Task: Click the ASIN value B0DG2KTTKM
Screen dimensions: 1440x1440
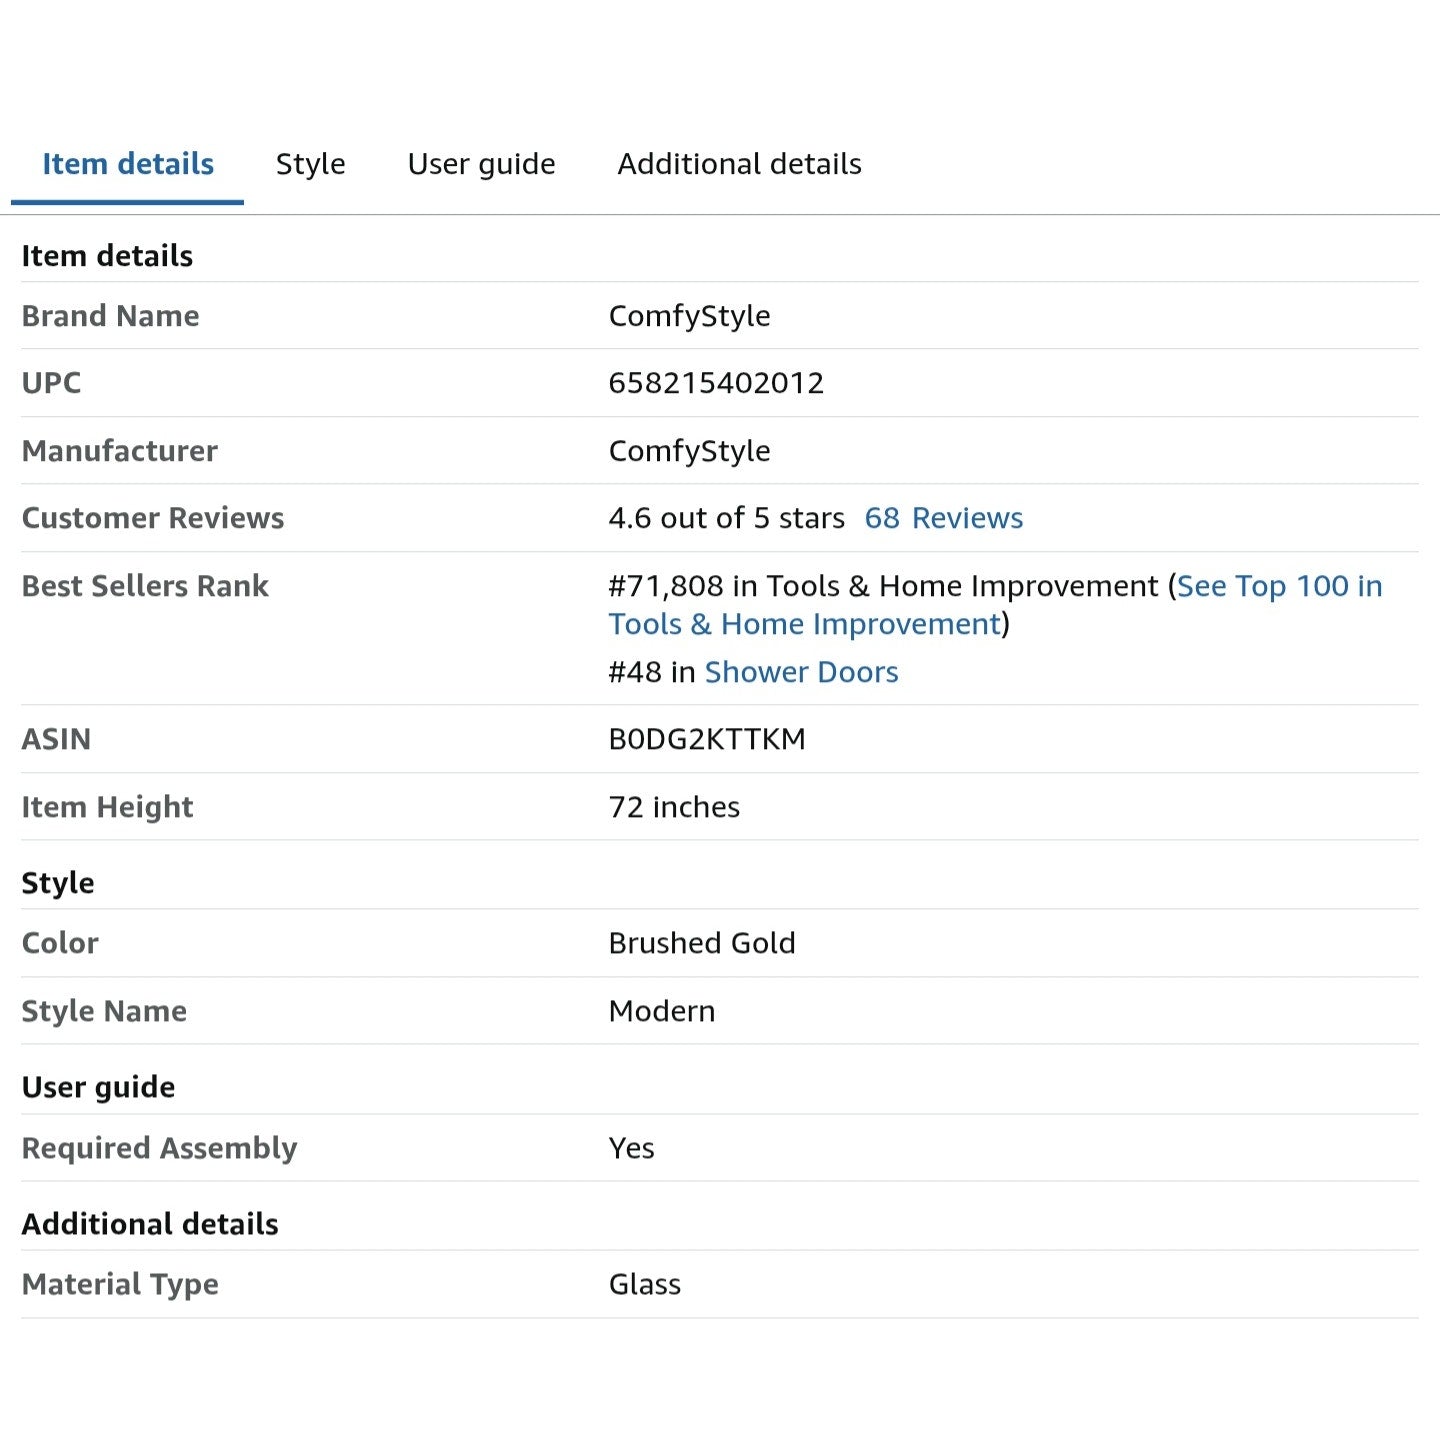Action: [x=707, y=739]
